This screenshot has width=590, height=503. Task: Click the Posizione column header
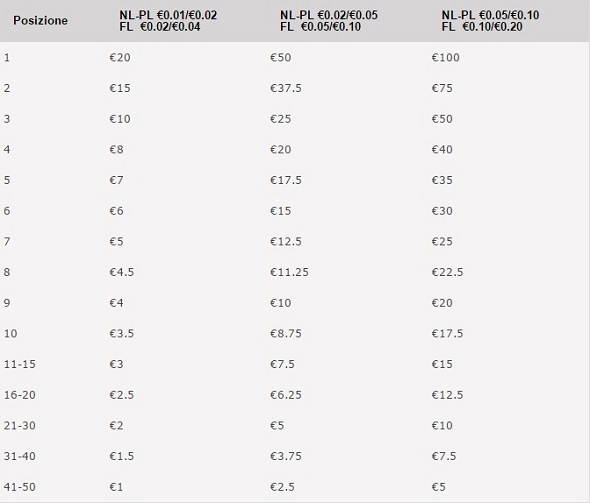40,20
